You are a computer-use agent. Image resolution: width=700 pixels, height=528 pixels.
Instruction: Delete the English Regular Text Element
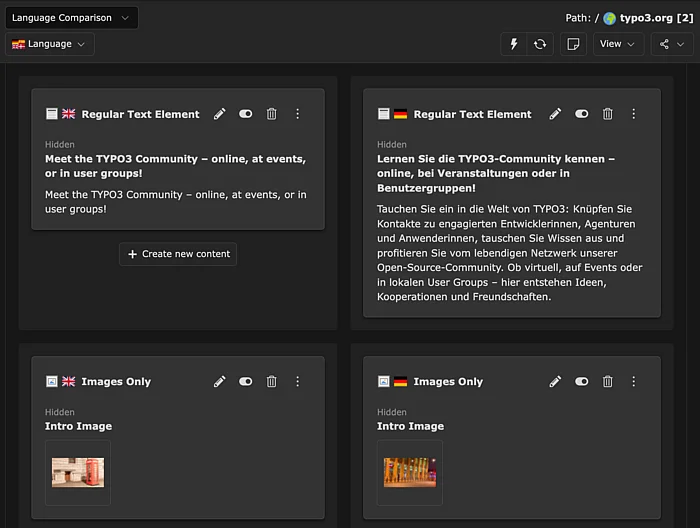271,114
